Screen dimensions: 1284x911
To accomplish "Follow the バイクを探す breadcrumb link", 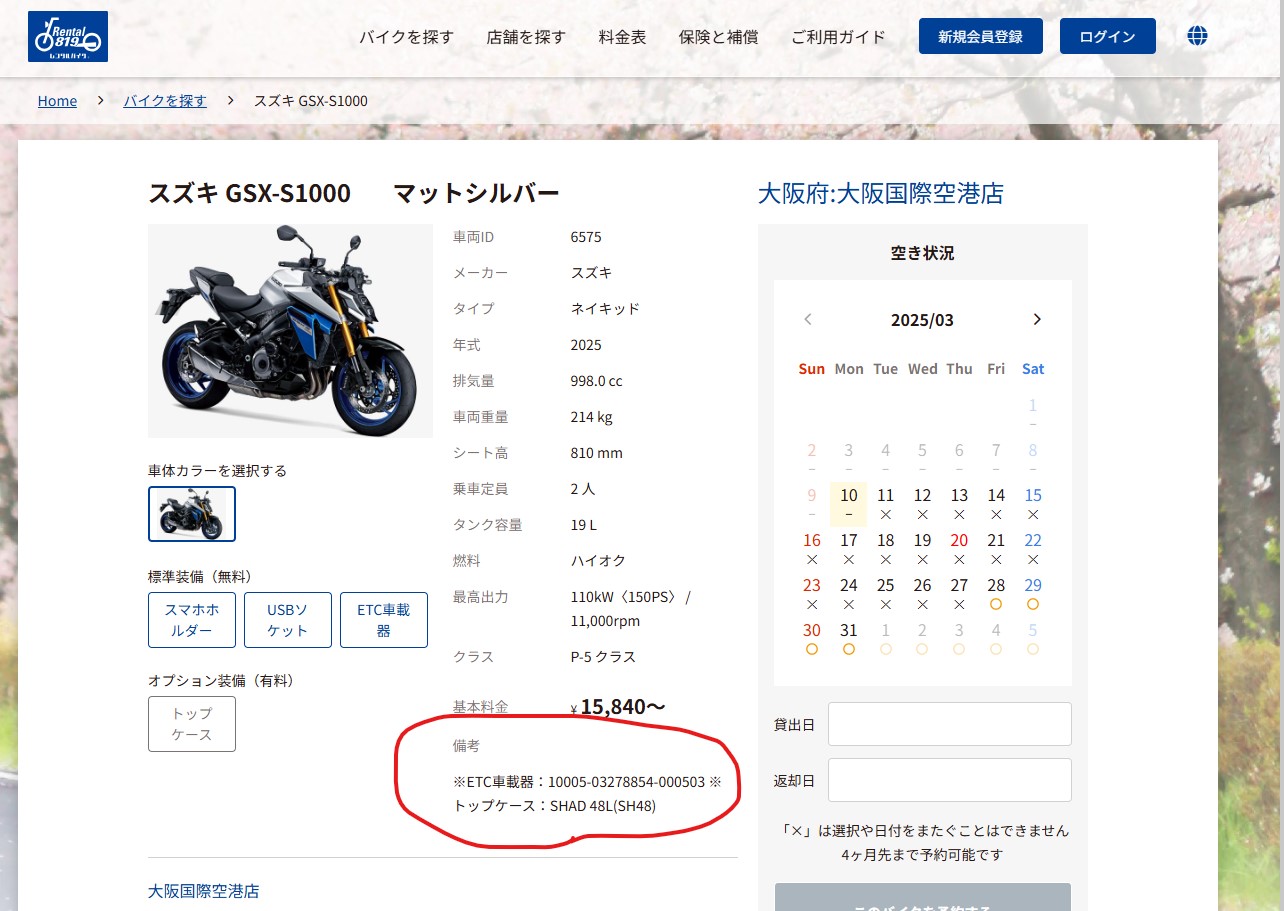I will [x=165, y=101].
